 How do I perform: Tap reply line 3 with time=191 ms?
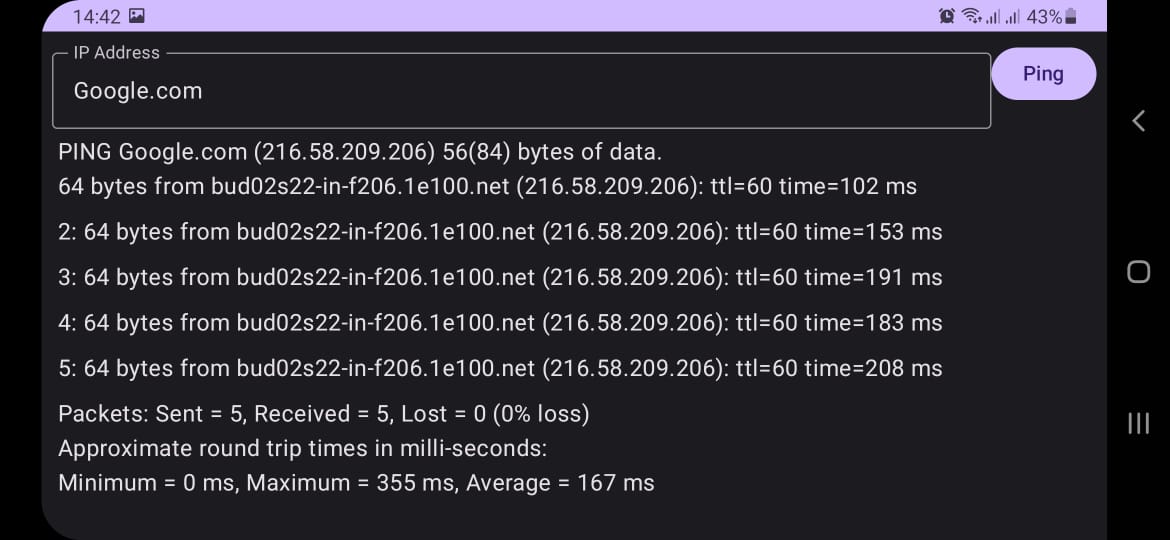(500, 277)
